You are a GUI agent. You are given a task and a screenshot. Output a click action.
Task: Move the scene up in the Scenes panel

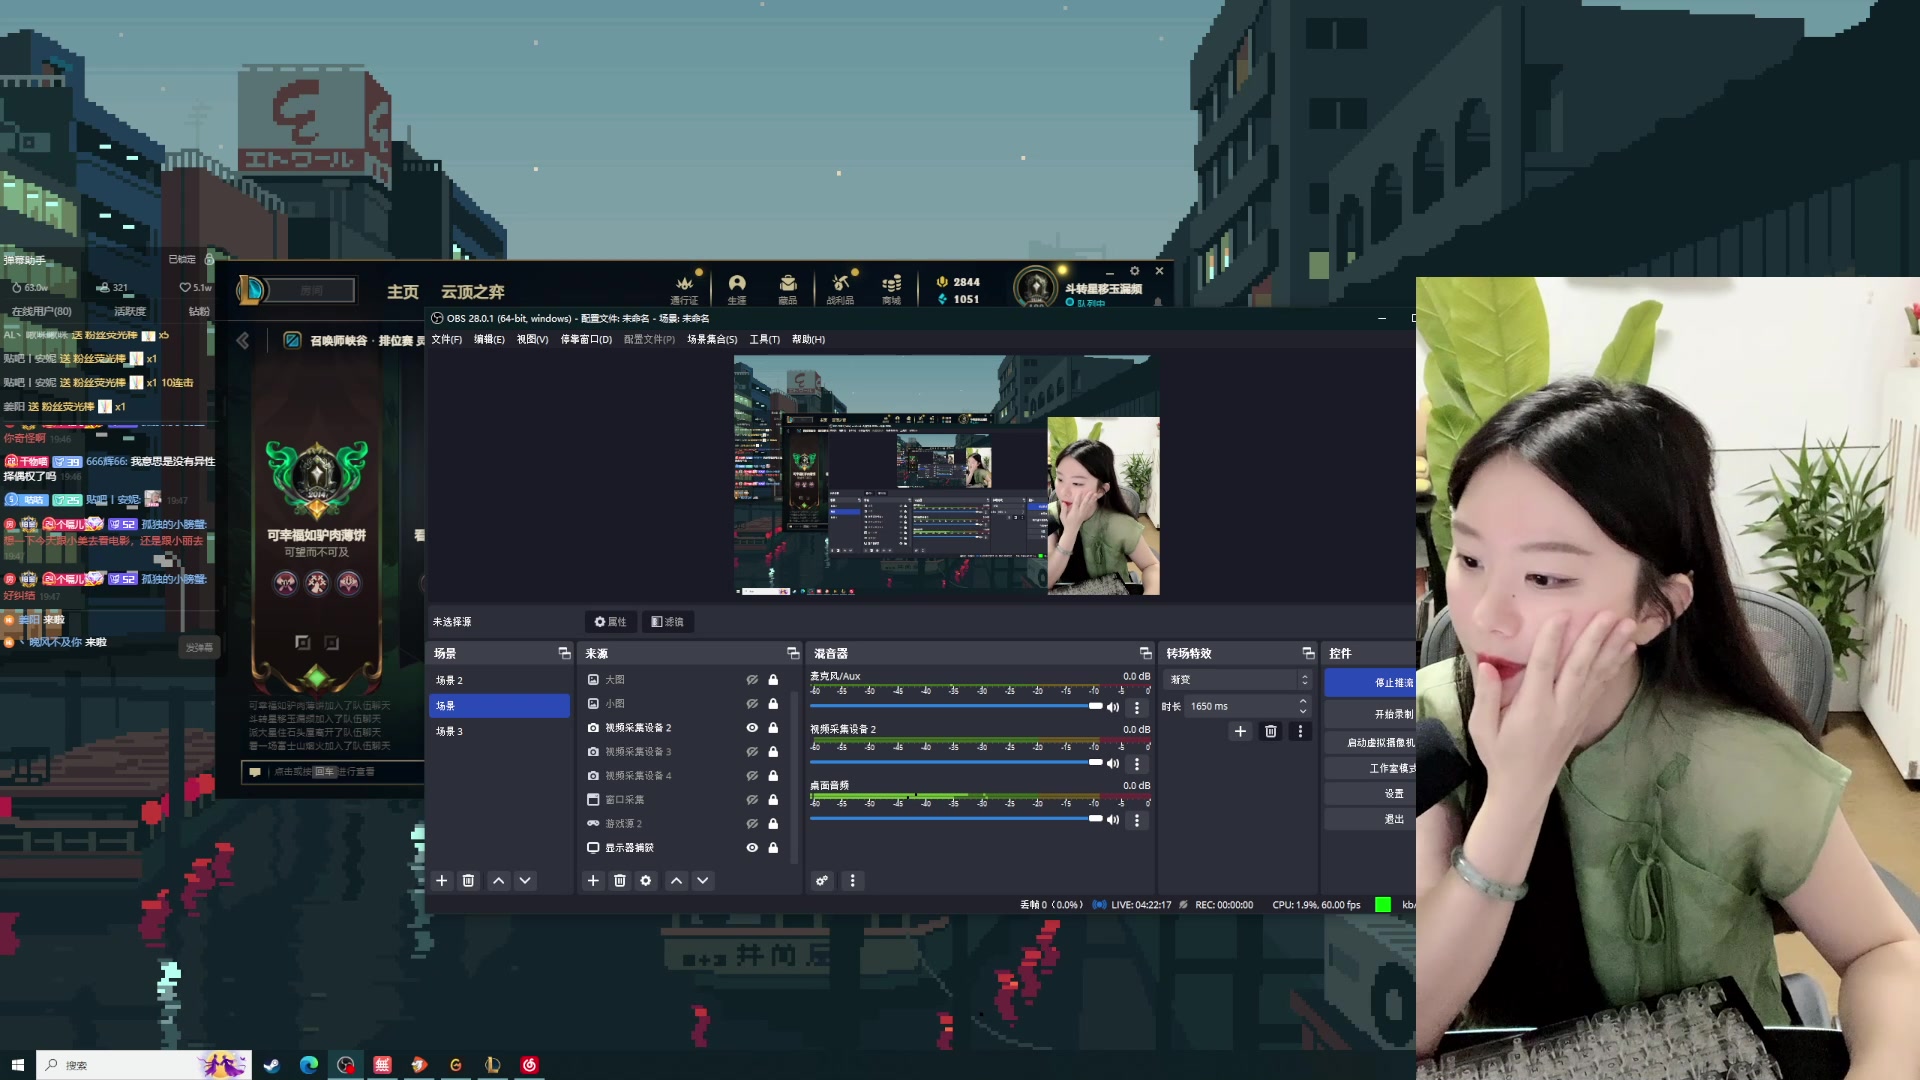coord(498,880)
